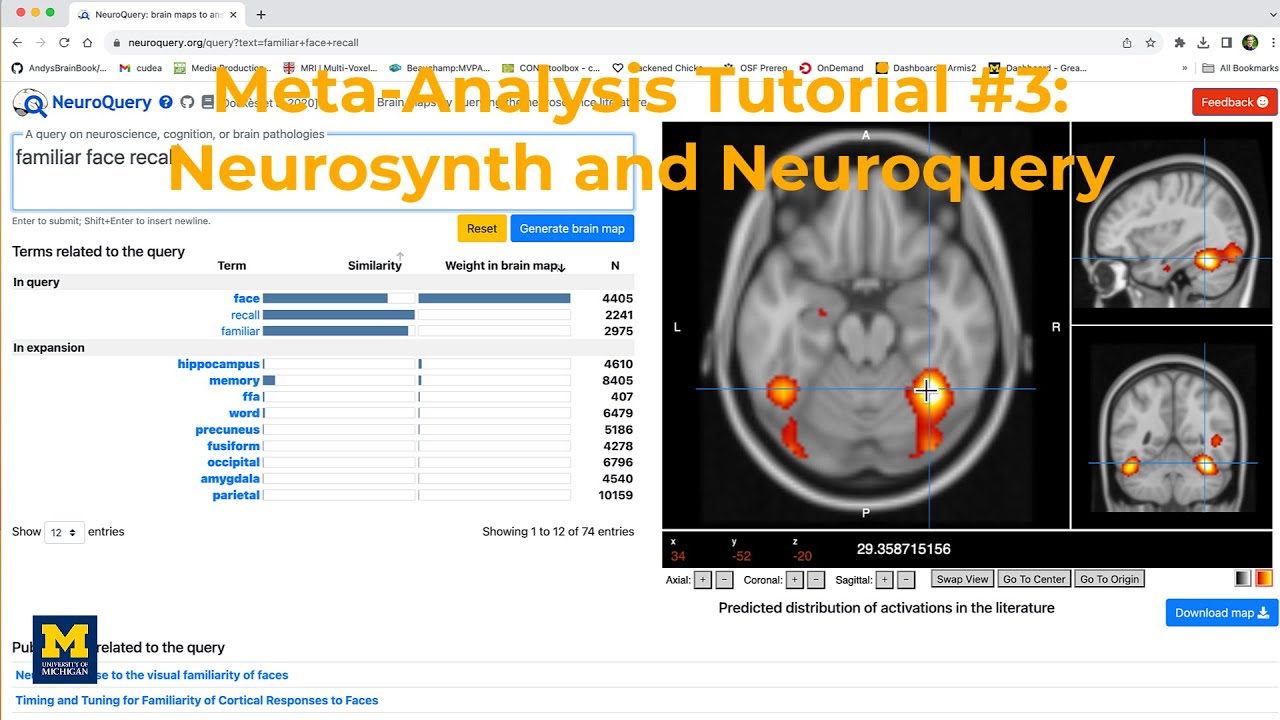Viewport: 1280px width, 720px height.
Task: Open a new browser tab
Action: click(261, 14)
